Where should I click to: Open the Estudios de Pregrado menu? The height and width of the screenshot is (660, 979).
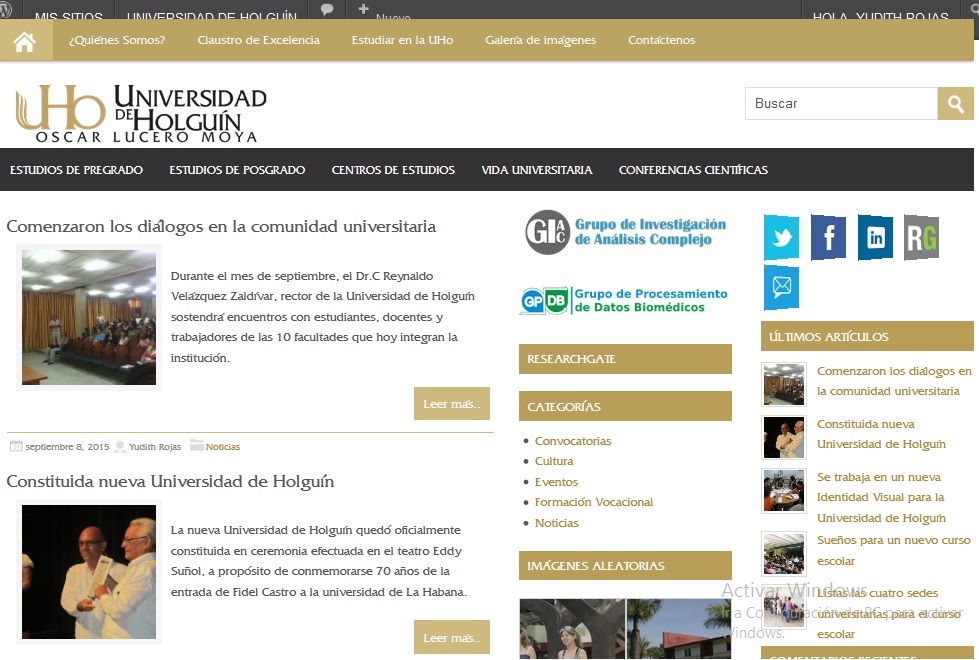tap(76, 170)
